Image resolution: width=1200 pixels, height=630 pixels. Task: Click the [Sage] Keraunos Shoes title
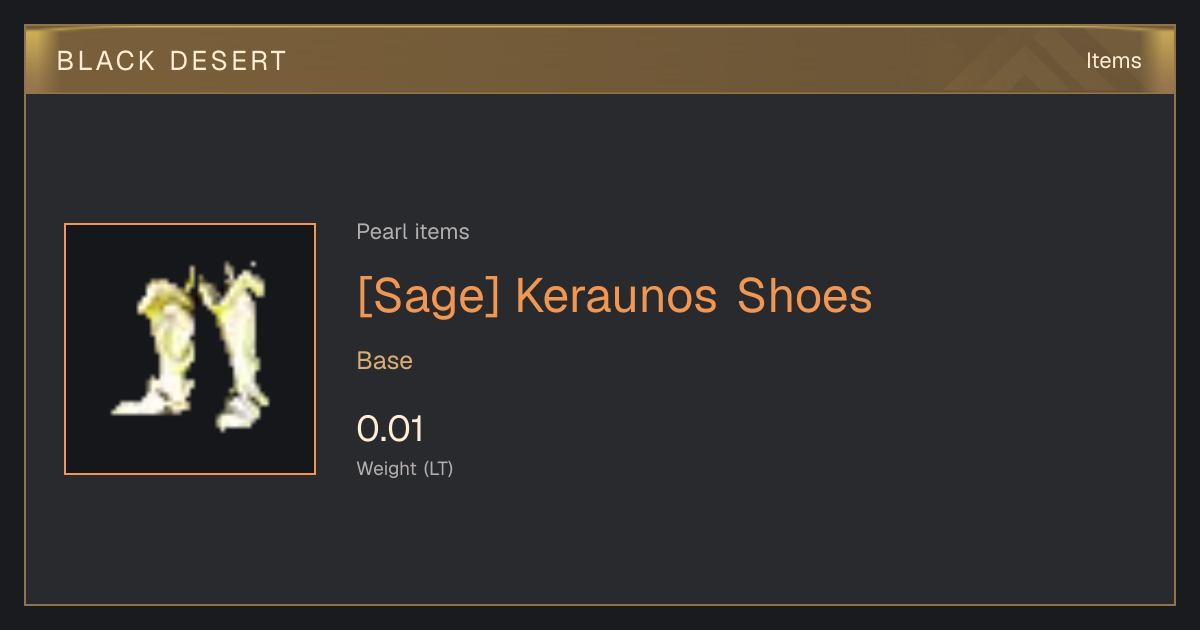pyautogui.click(x=614, y=296)
